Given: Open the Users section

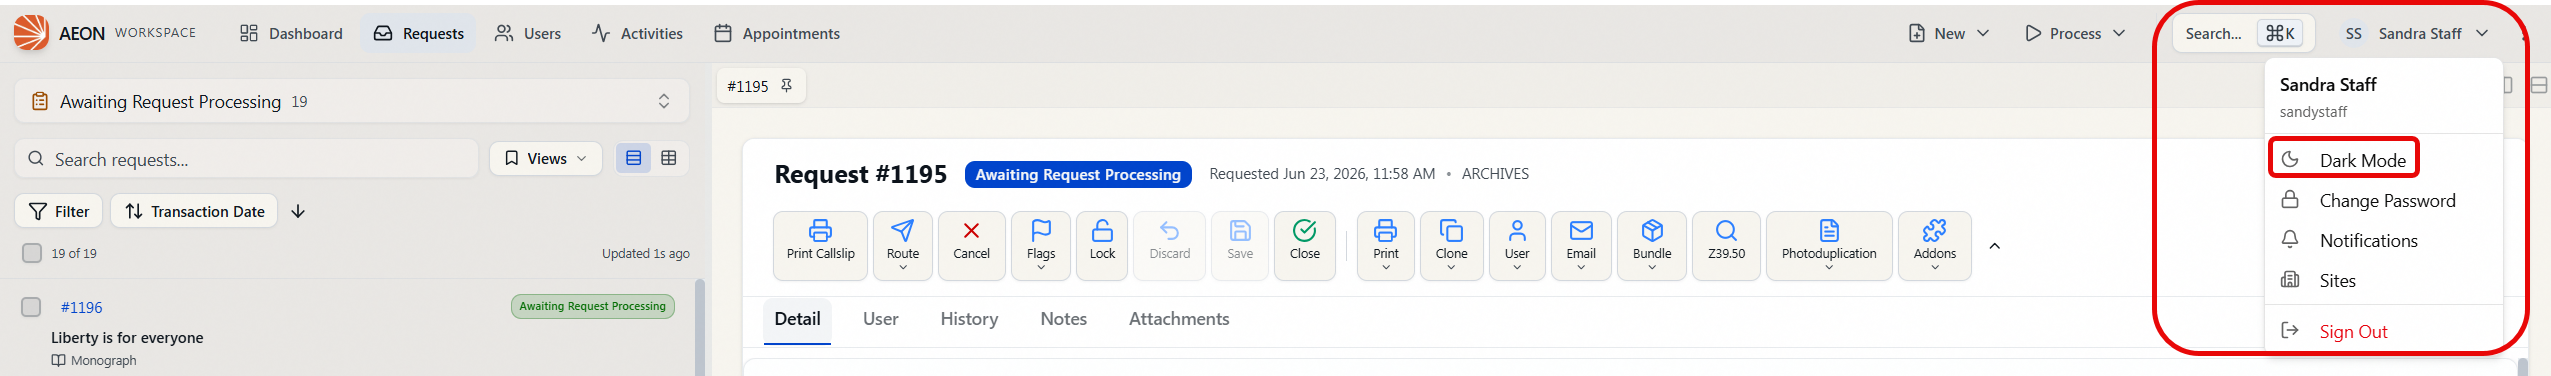Looking at the screenshot, I should (x=528, y=33).
